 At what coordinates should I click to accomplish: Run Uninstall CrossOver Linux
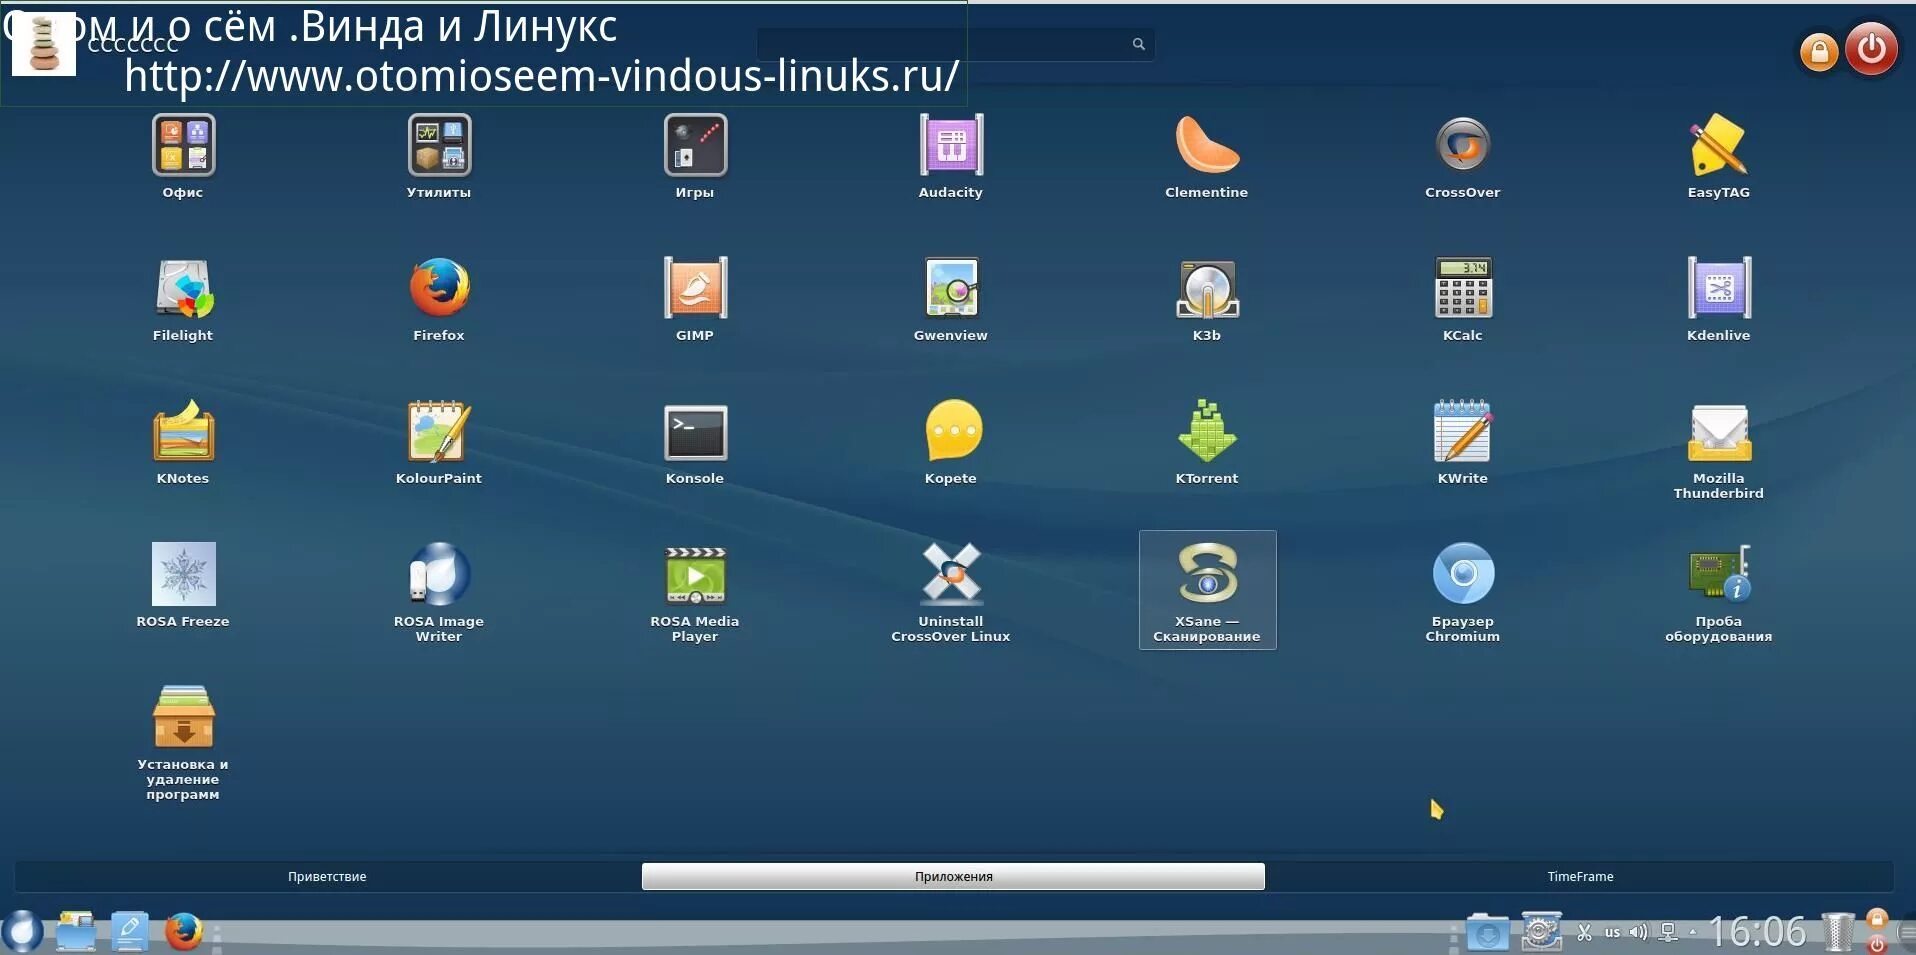(951, 593)
